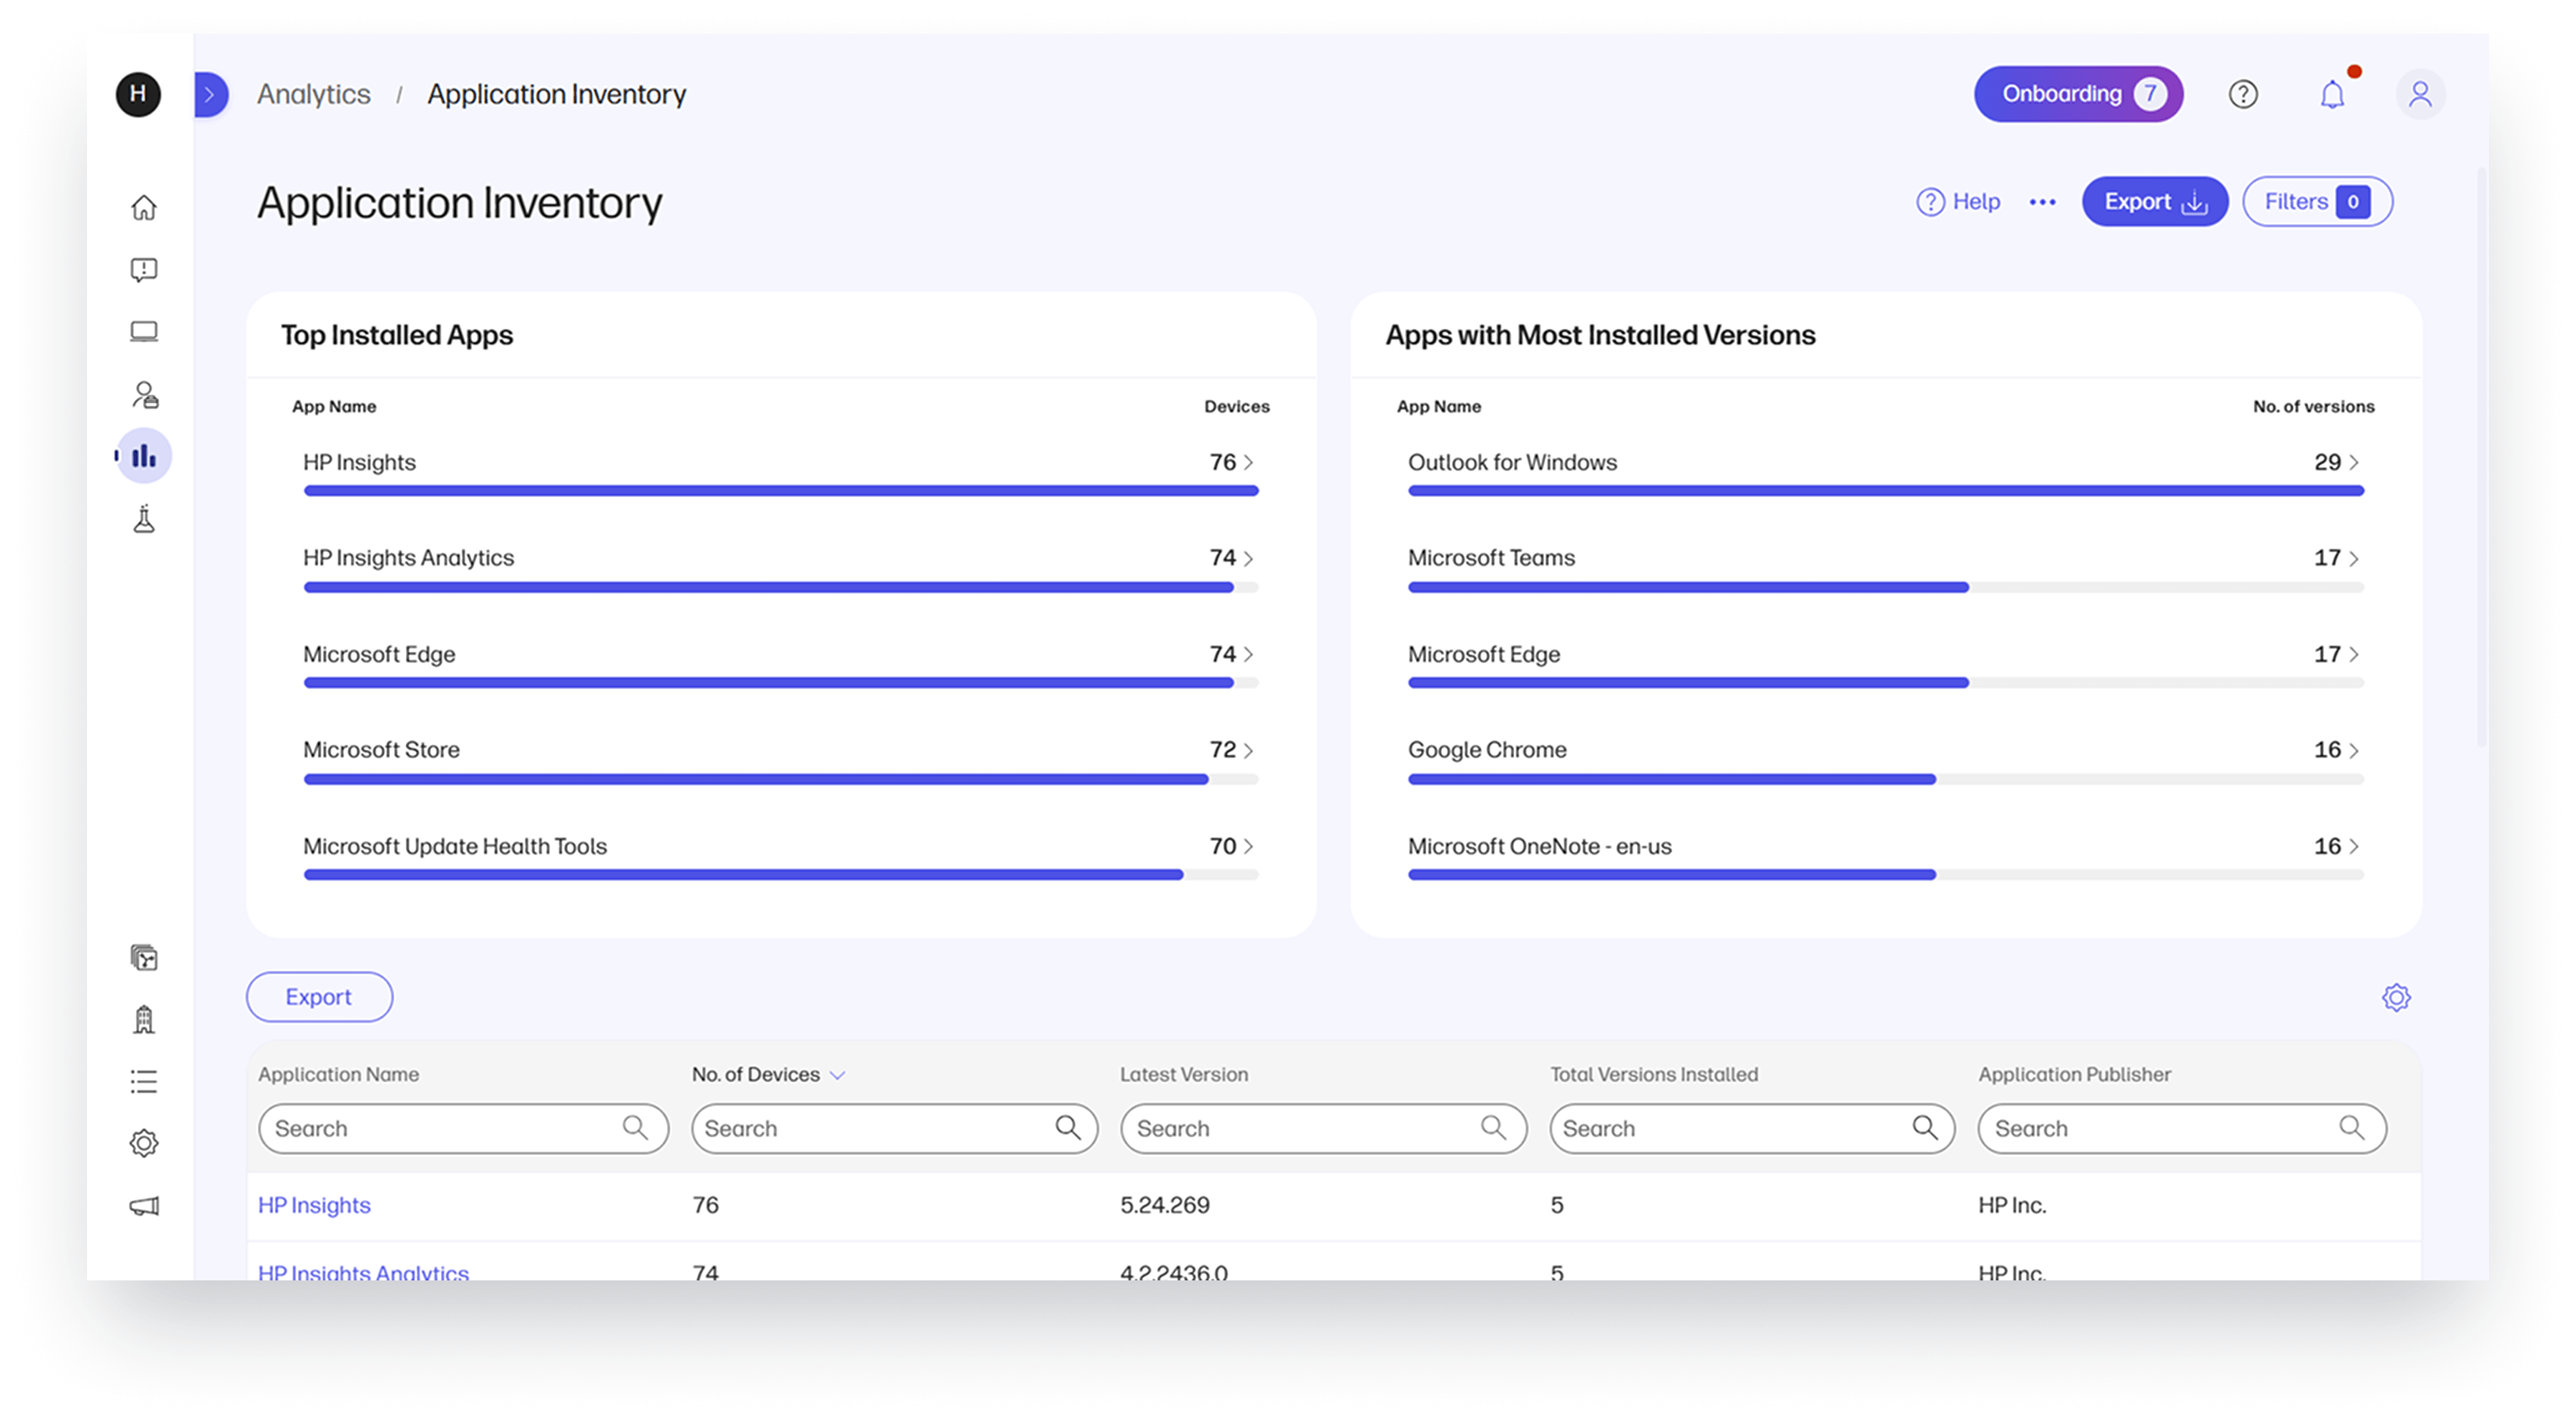Open the megaphone announcements icon
The width and height of the screenshot is (2576, 1421).
click(144, 1206)
